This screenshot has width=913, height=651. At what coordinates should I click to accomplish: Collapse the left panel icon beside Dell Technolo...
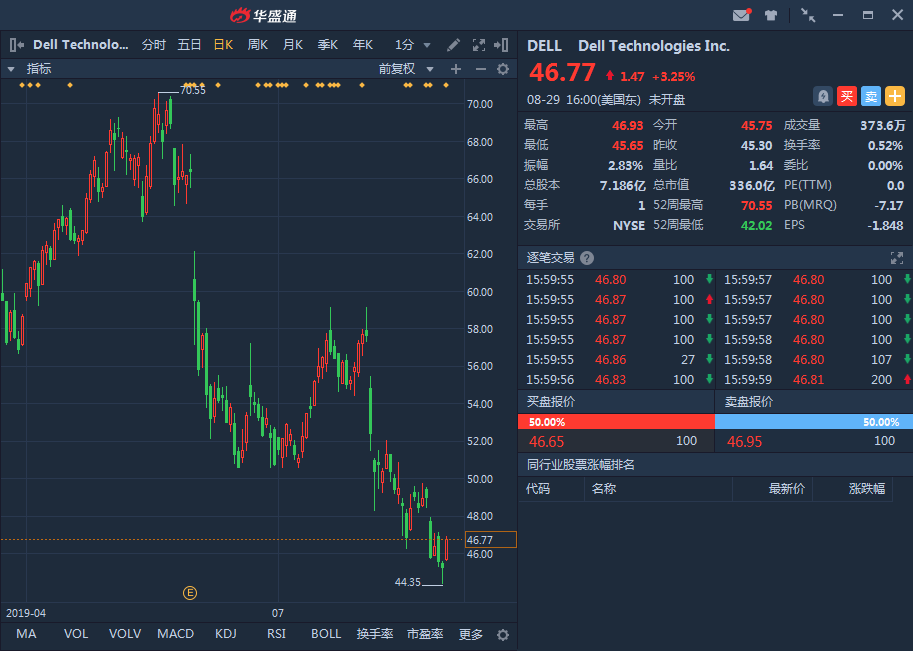coord(17,45)
